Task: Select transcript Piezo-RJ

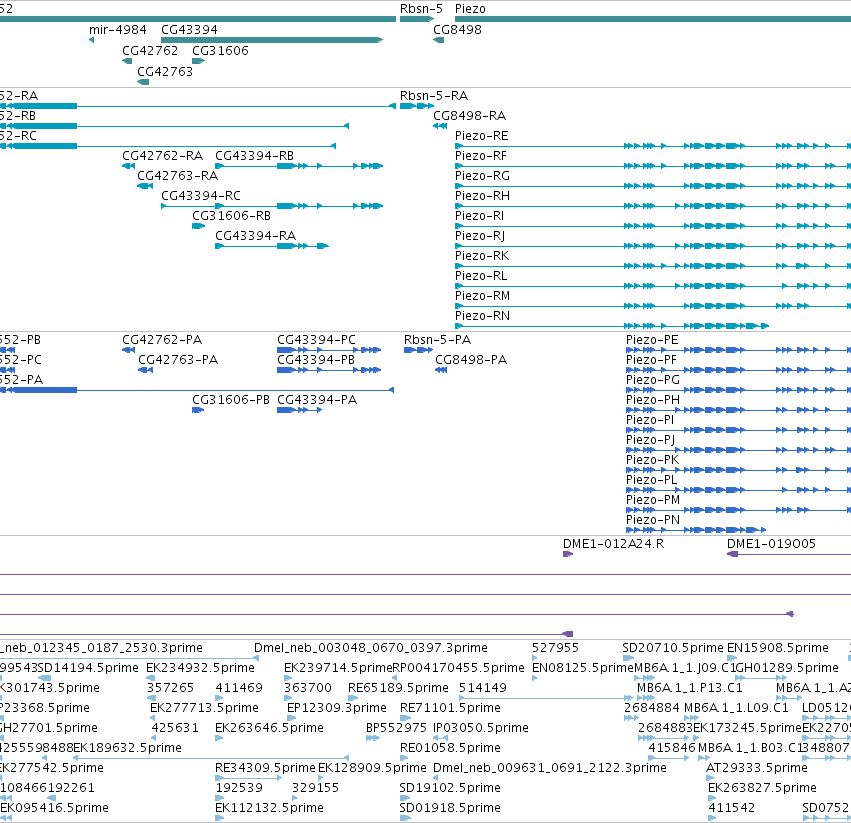Action: pos(480,236)
